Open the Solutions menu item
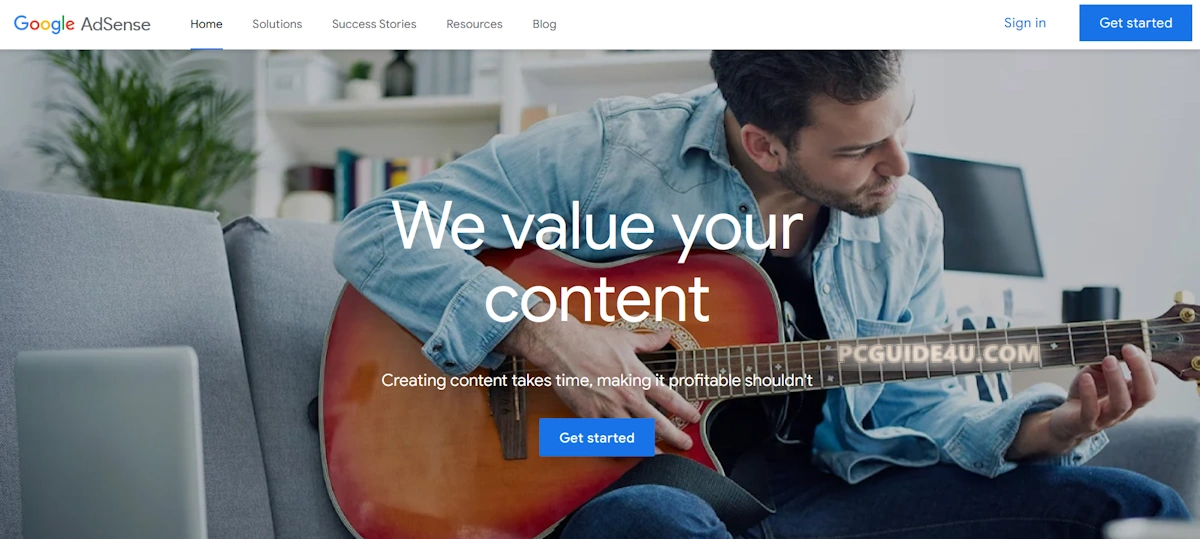This screenshot has height=539, width=1200. pos(277,24)
